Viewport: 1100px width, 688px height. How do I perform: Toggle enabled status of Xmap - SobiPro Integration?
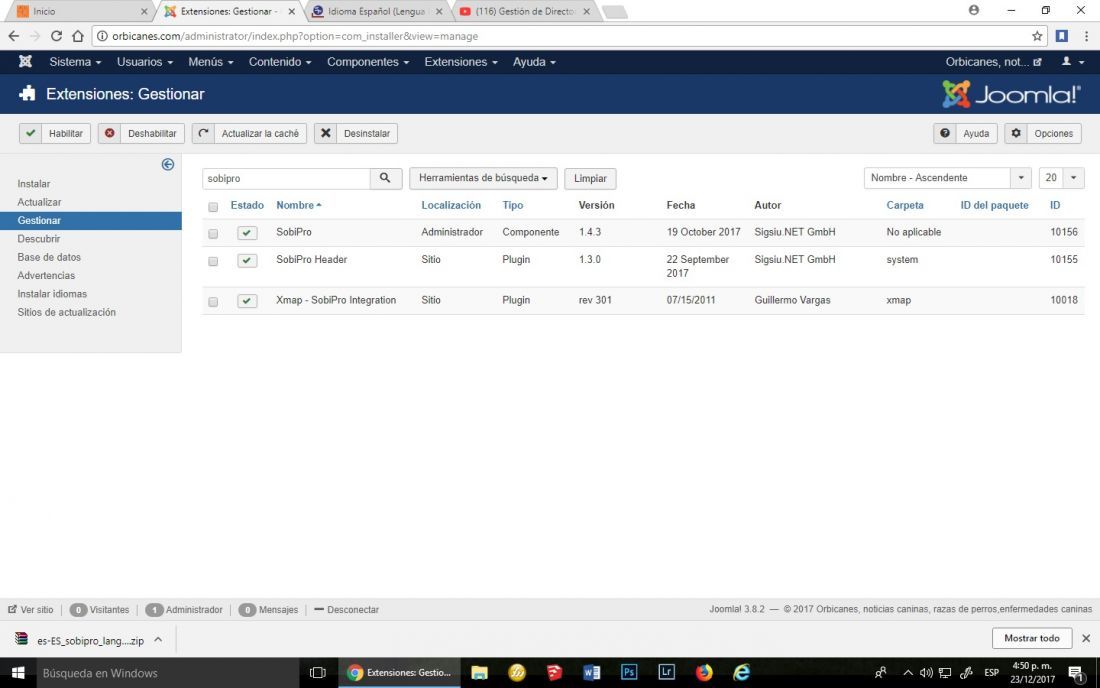tap(247, 301)
